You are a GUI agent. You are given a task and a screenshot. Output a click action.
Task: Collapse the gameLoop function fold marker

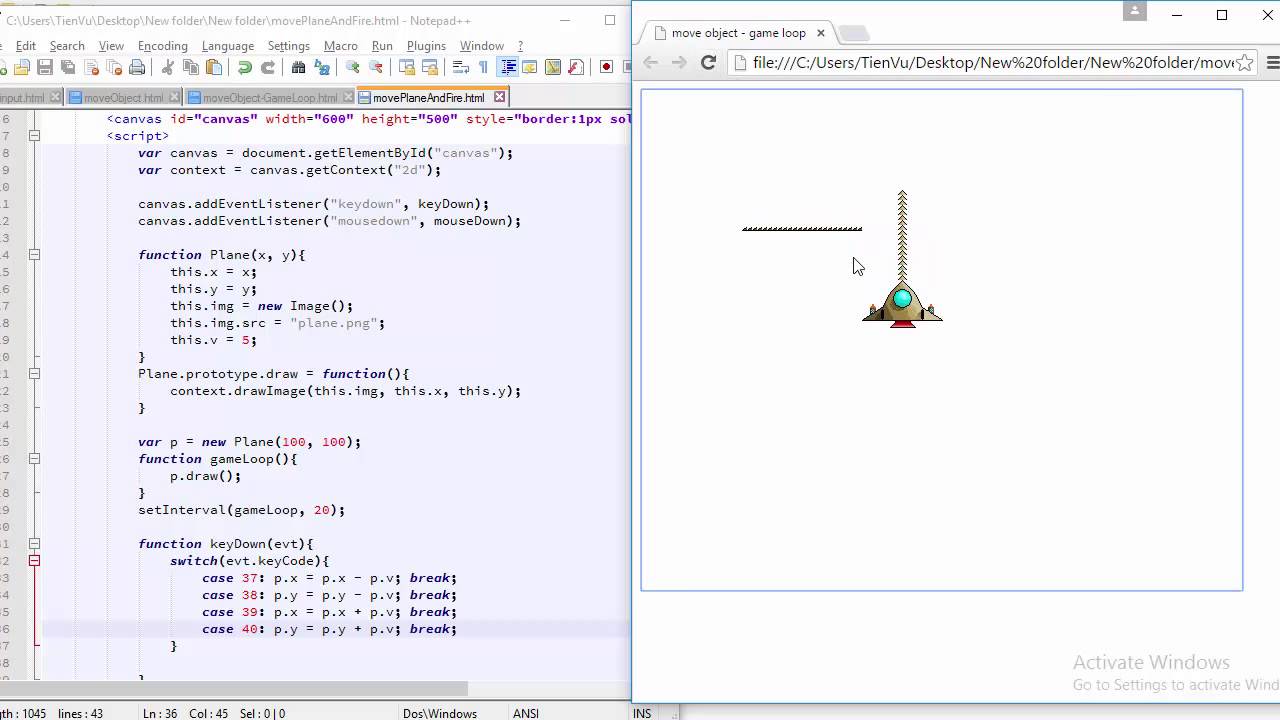34,459
